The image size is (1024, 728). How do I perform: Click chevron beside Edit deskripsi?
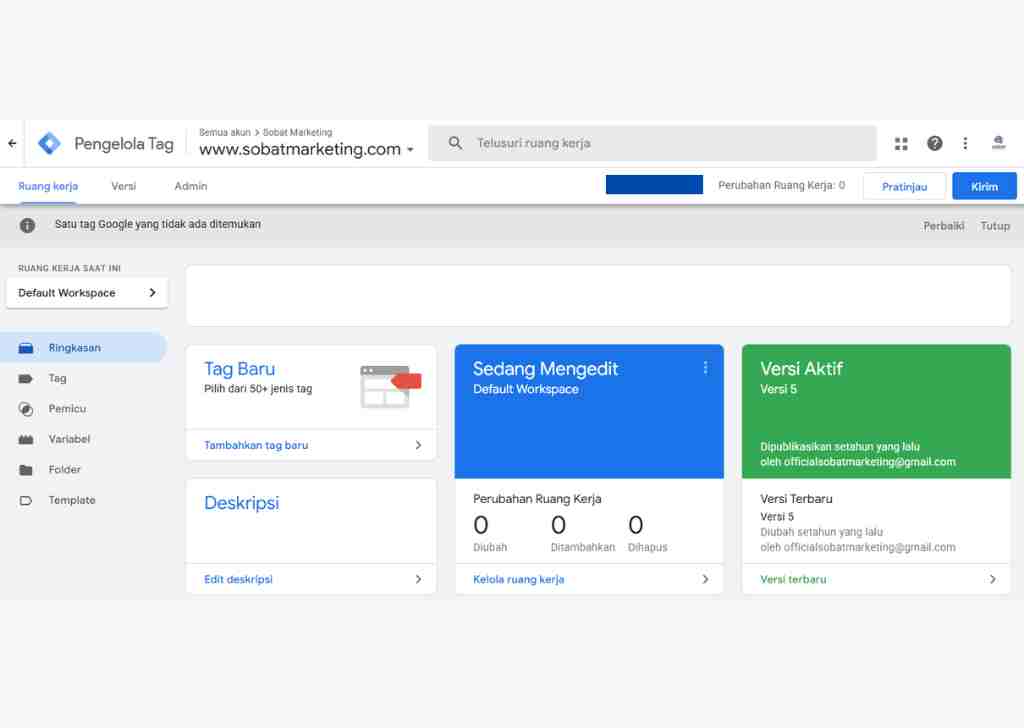(419, 579)
